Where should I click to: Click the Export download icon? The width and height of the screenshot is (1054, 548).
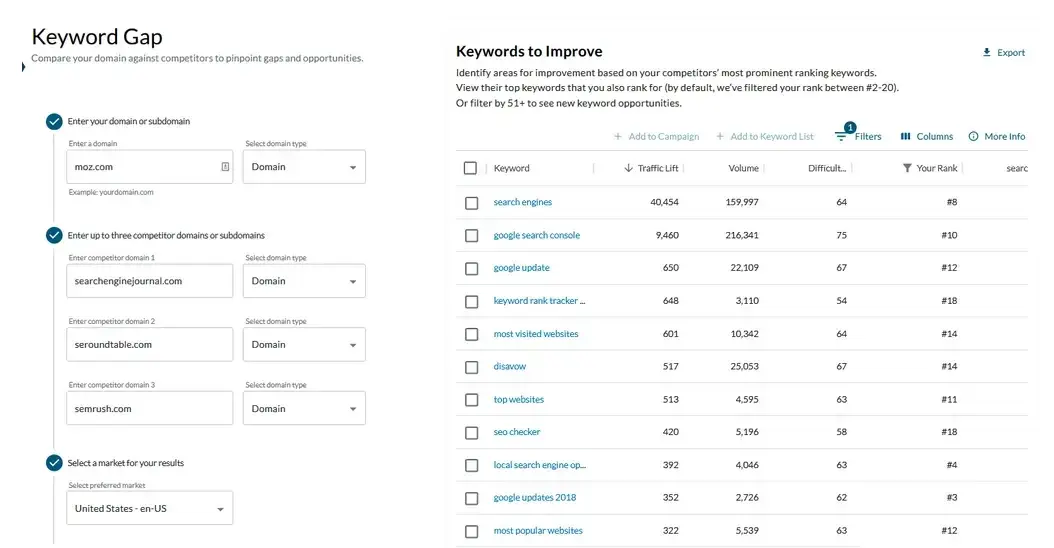click(x=986, y=52)
